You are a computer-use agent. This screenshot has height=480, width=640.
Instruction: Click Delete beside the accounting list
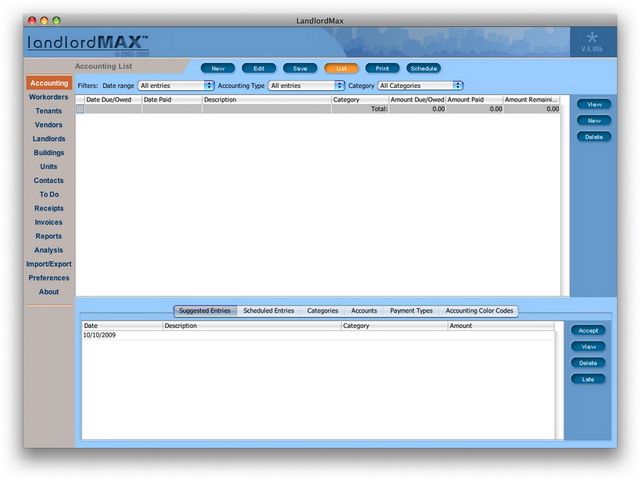point(594,137)
